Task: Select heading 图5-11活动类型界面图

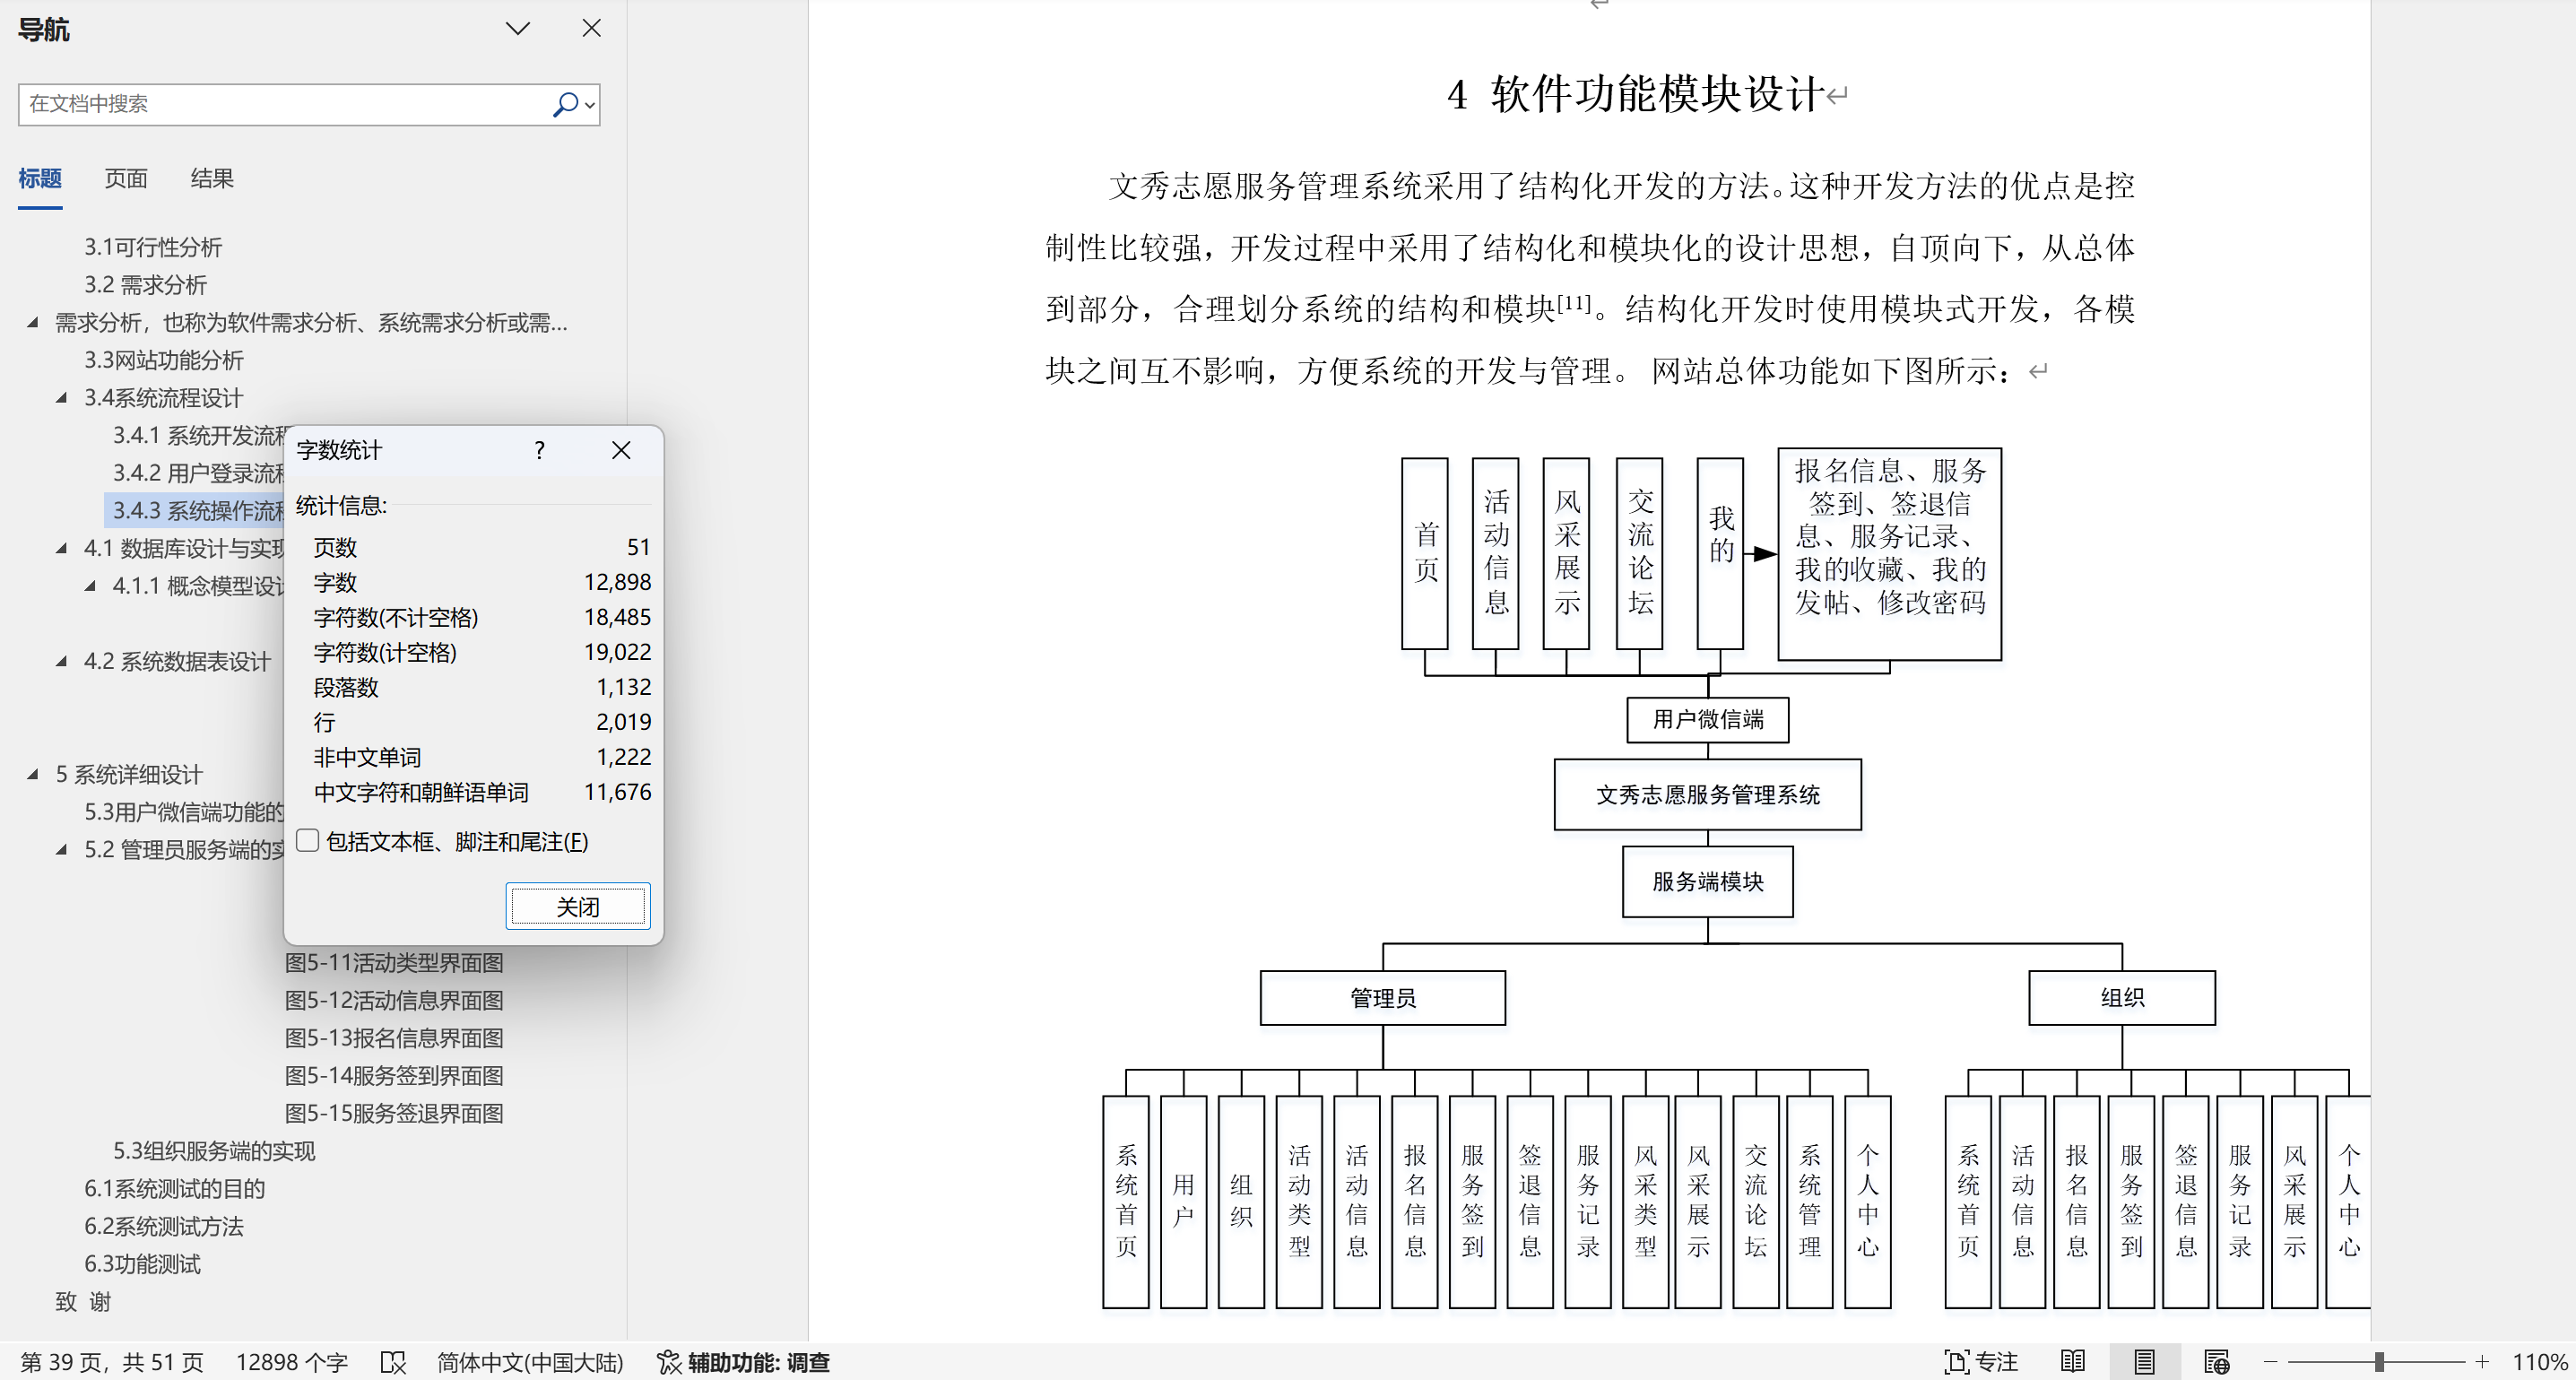Action: tap(394, 963)
